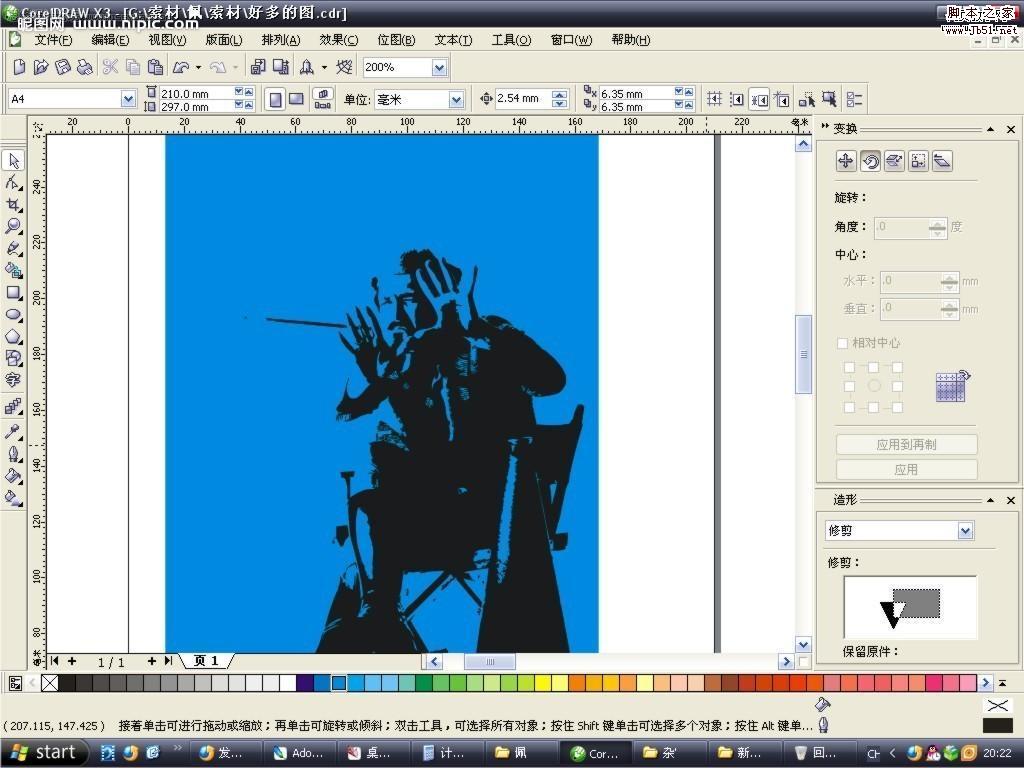Switch to Position tab in Transform docker
Image resolution: width=1024 pixels, height=768 pixels.
click(x=846, y=161)
